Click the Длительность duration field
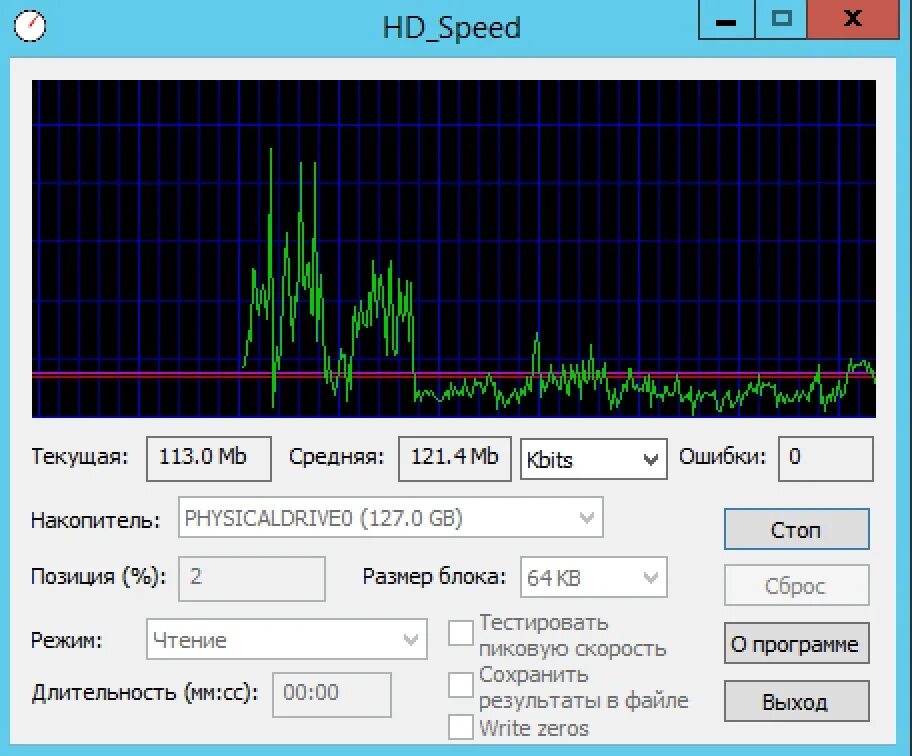The width and height of the screenshot is (912, 756). point(332,694)
